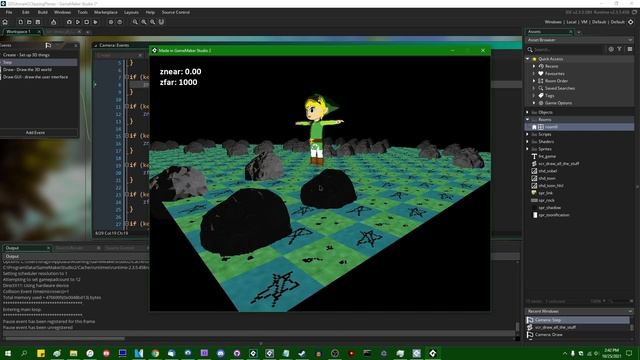This screenshot has width=640, height=360.
Task: Add a new workspace tab
Action: point(88,32)
